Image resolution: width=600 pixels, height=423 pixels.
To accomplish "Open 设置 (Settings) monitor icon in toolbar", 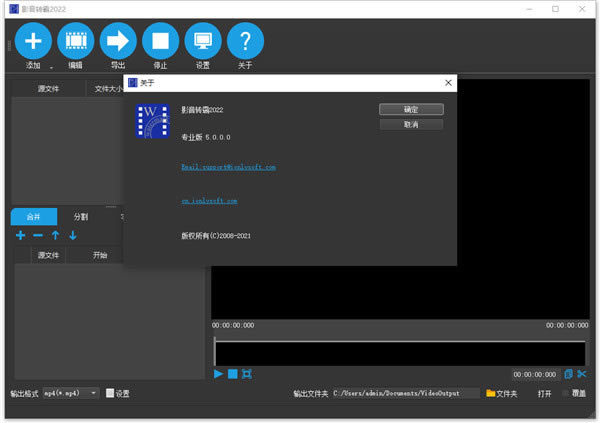I will (x=203, y=42).
